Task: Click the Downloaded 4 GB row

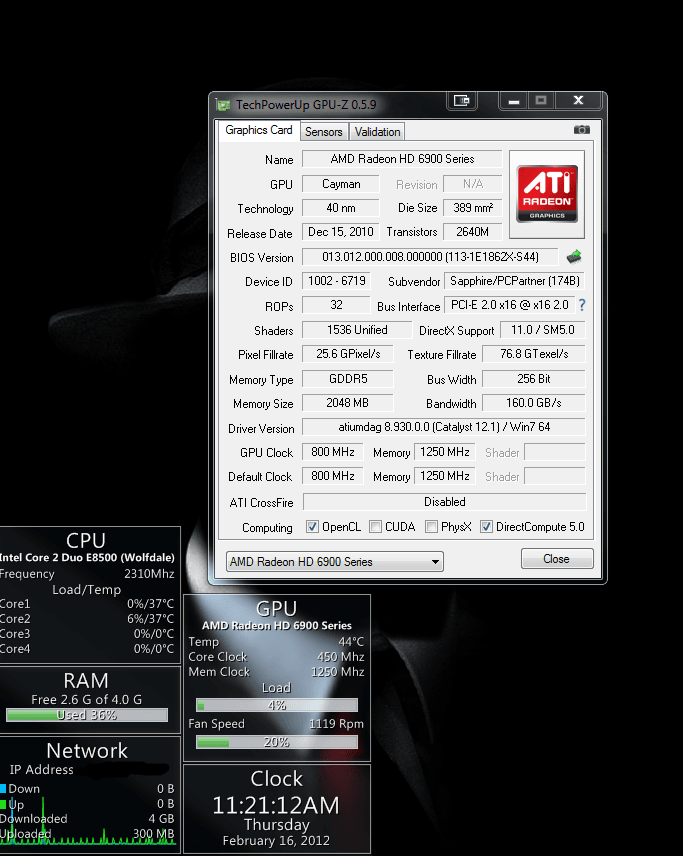Action: [87, 819]
